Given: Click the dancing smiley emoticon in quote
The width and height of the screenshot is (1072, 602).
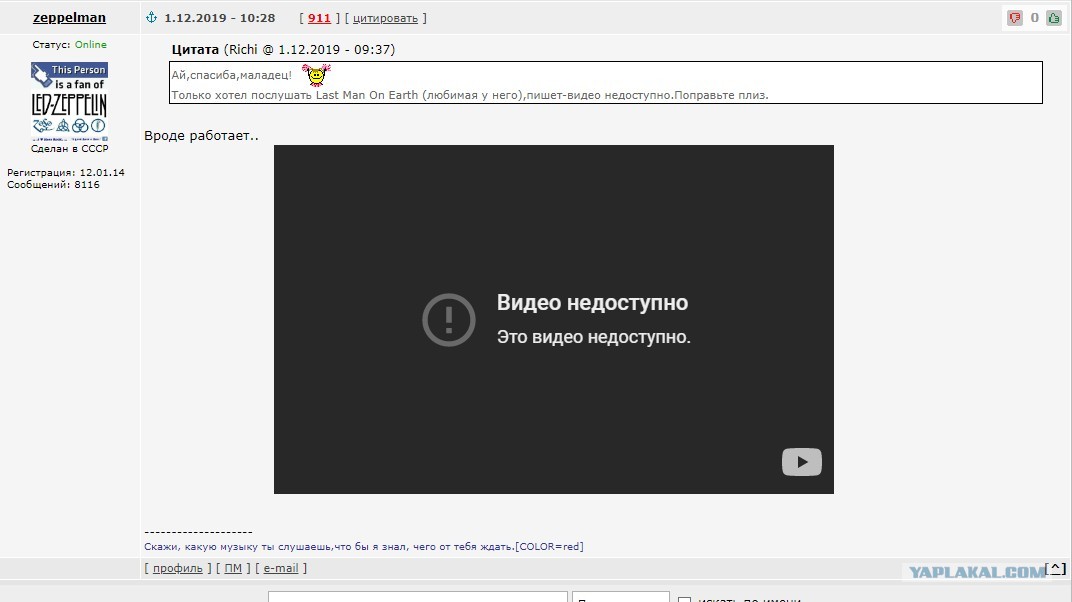Looking at the screenshot, I should (x=316, y=74).
